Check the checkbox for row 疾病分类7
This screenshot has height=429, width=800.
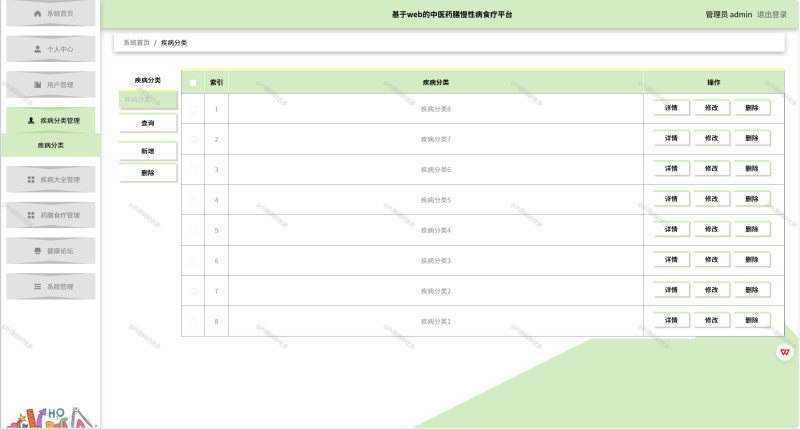[x=193, y=139]
